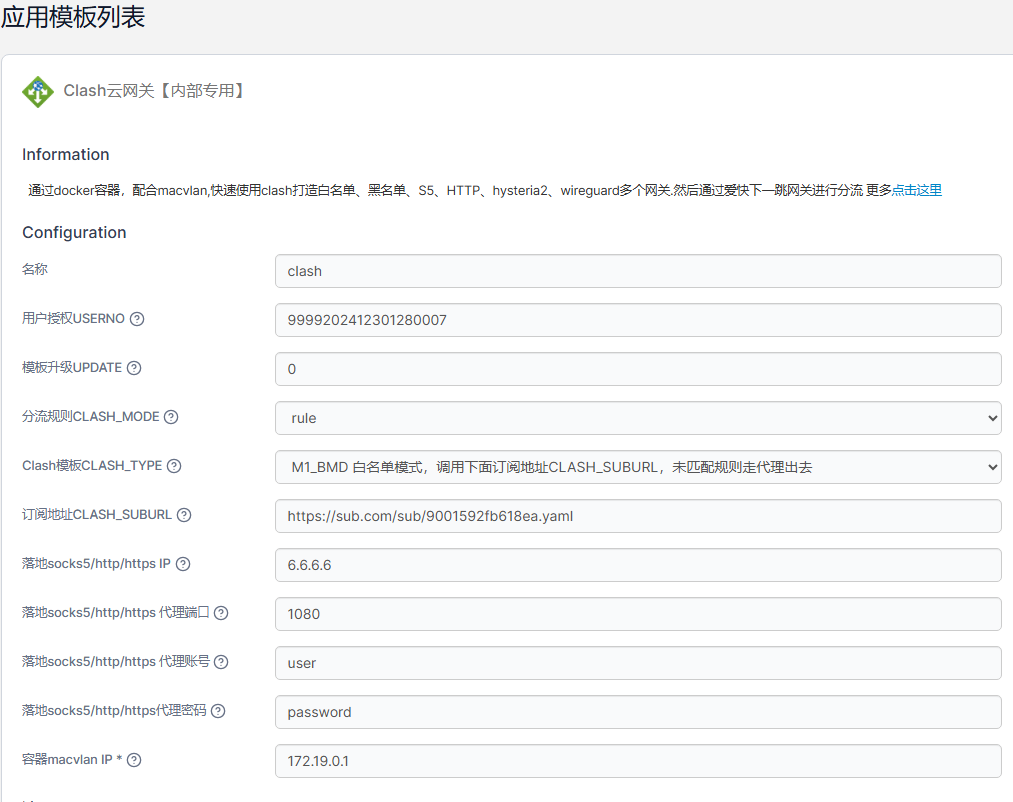Open help icon beside 模板升级UPDATE

click(134, 368)
